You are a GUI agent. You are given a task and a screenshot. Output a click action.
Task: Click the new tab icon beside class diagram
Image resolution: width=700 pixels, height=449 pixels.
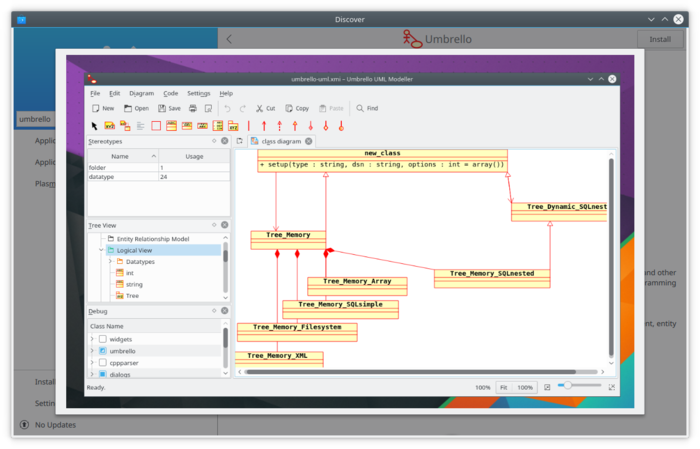click(240, 141)
